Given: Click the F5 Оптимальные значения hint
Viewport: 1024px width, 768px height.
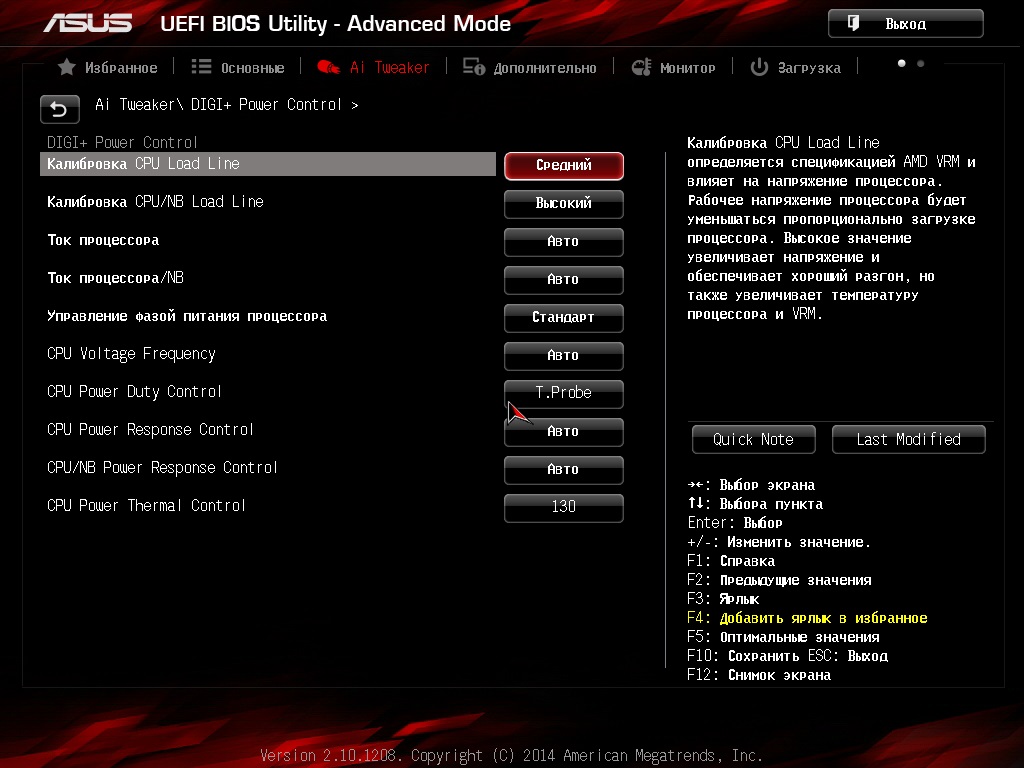Looking at the screenshot, I should coord(783,637).
